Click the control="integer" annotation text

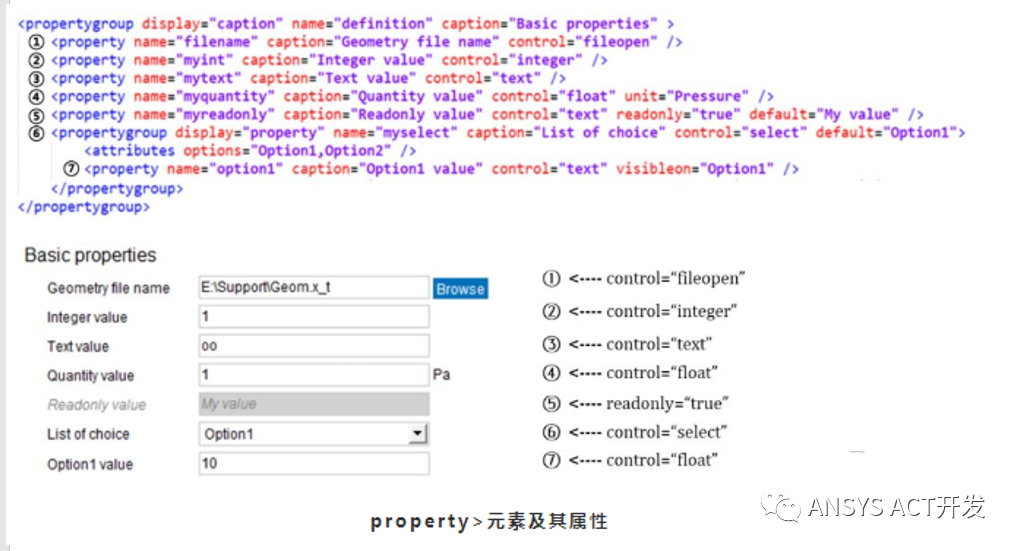[x=671, y=312]
